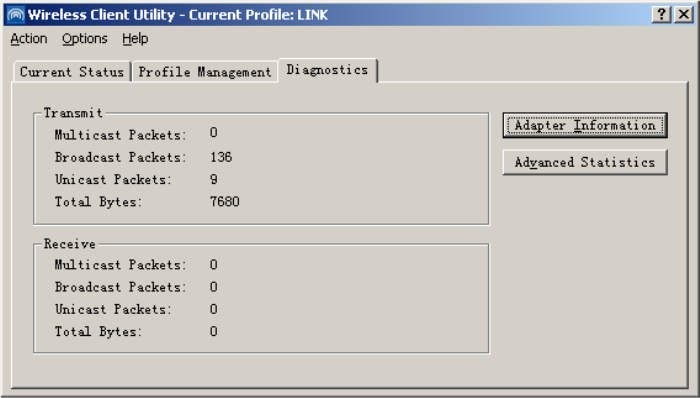Viewport: 700px width, 398px height.
Task: Click Receive Multicast Packets value 0
Action: tap(214, 265)
